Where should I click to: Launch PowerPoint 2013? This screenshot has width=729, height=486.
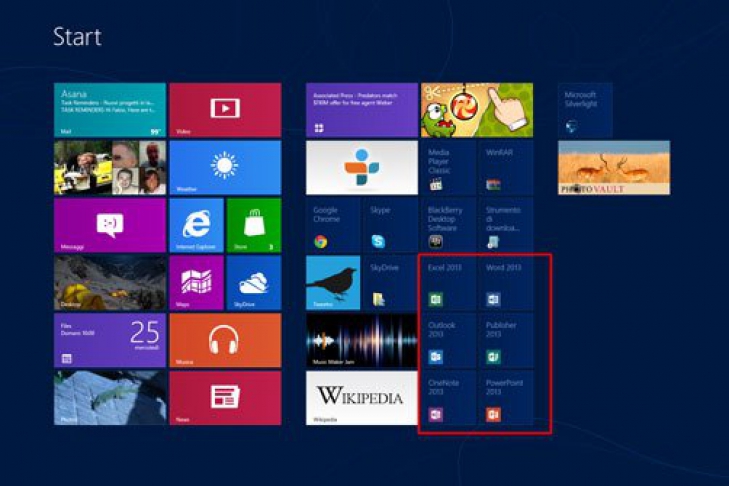click(505, 398)
